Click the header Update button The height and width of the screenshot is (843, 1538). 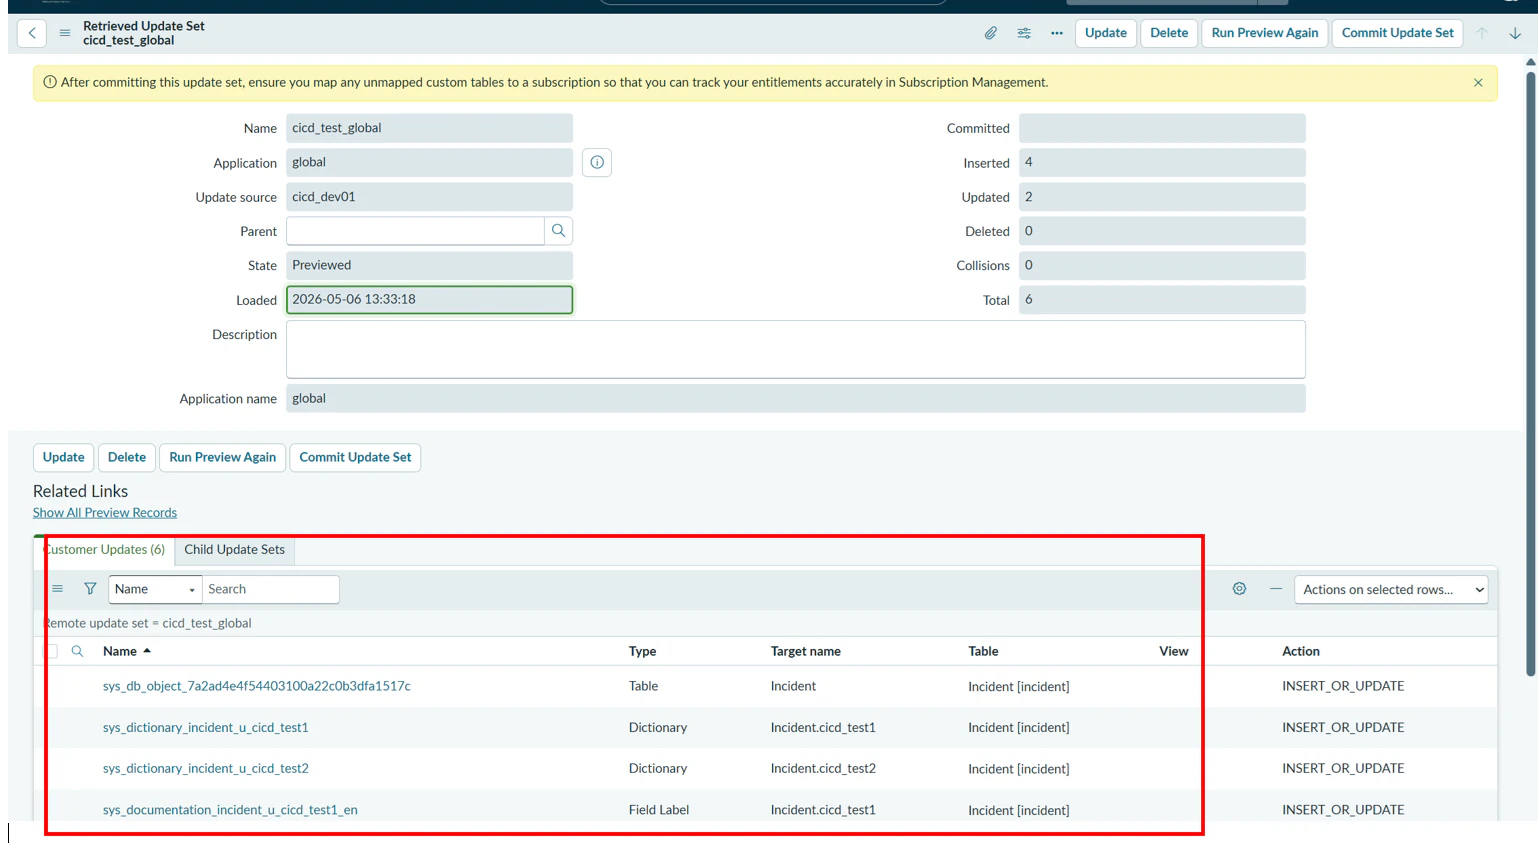point(1105,33)
